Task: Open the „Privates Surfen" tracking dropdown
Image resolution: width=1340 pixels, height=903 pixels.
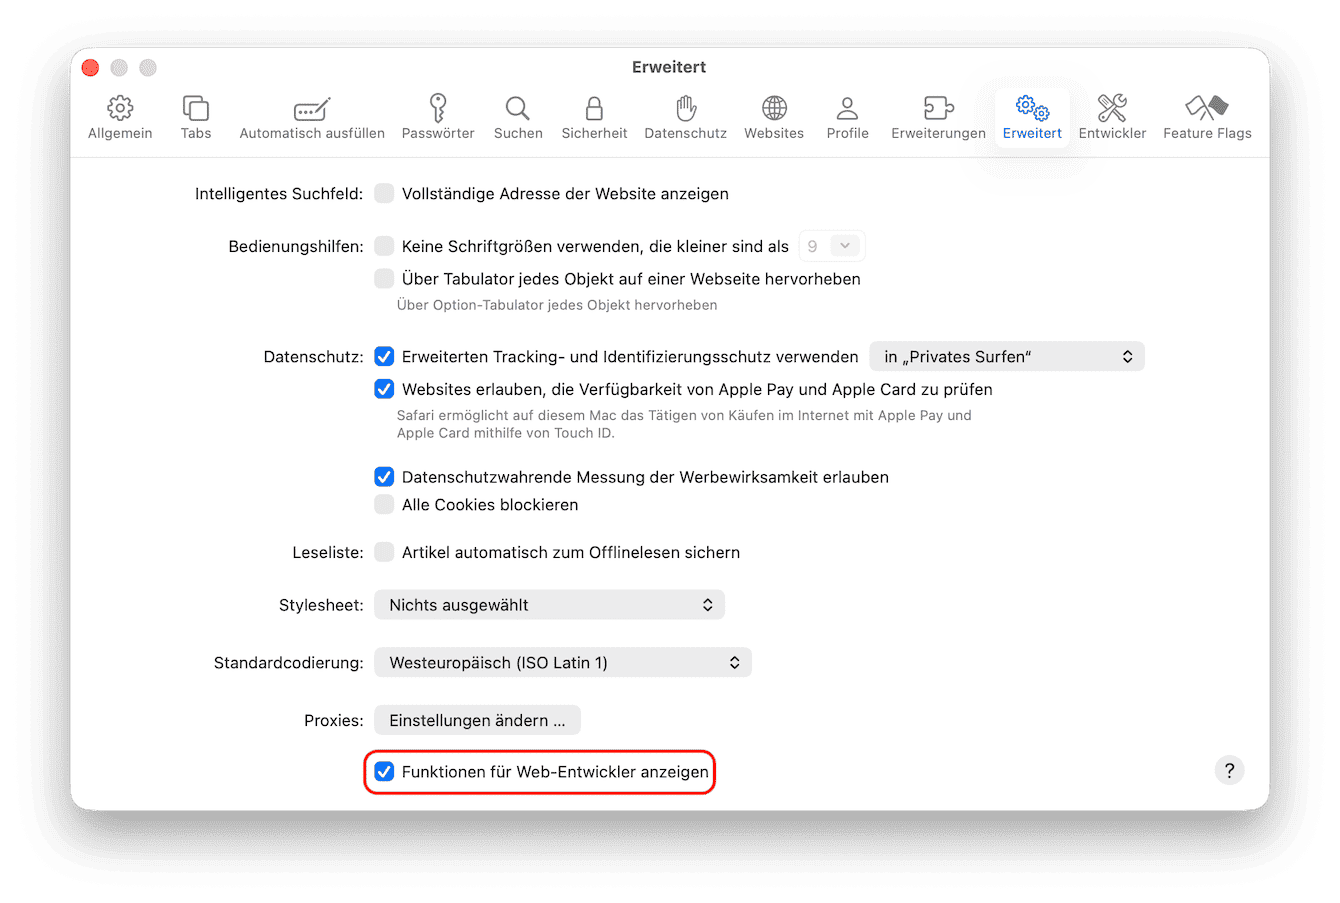Action: point(1006,357)
